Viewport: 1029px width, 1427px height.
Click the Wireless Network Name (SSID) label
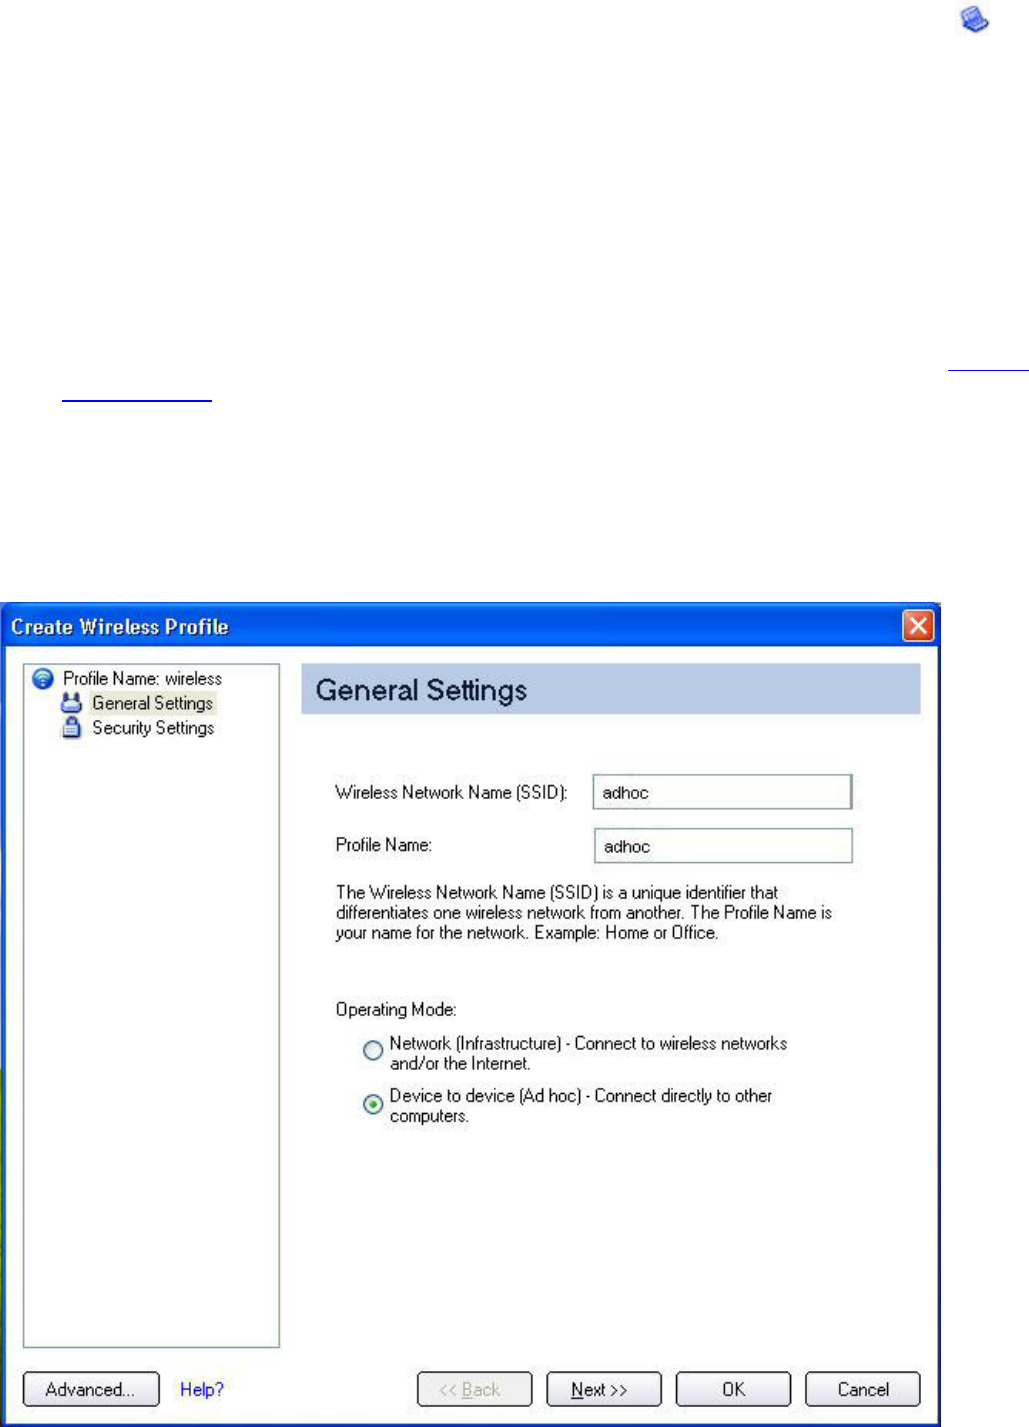(451, 793)
